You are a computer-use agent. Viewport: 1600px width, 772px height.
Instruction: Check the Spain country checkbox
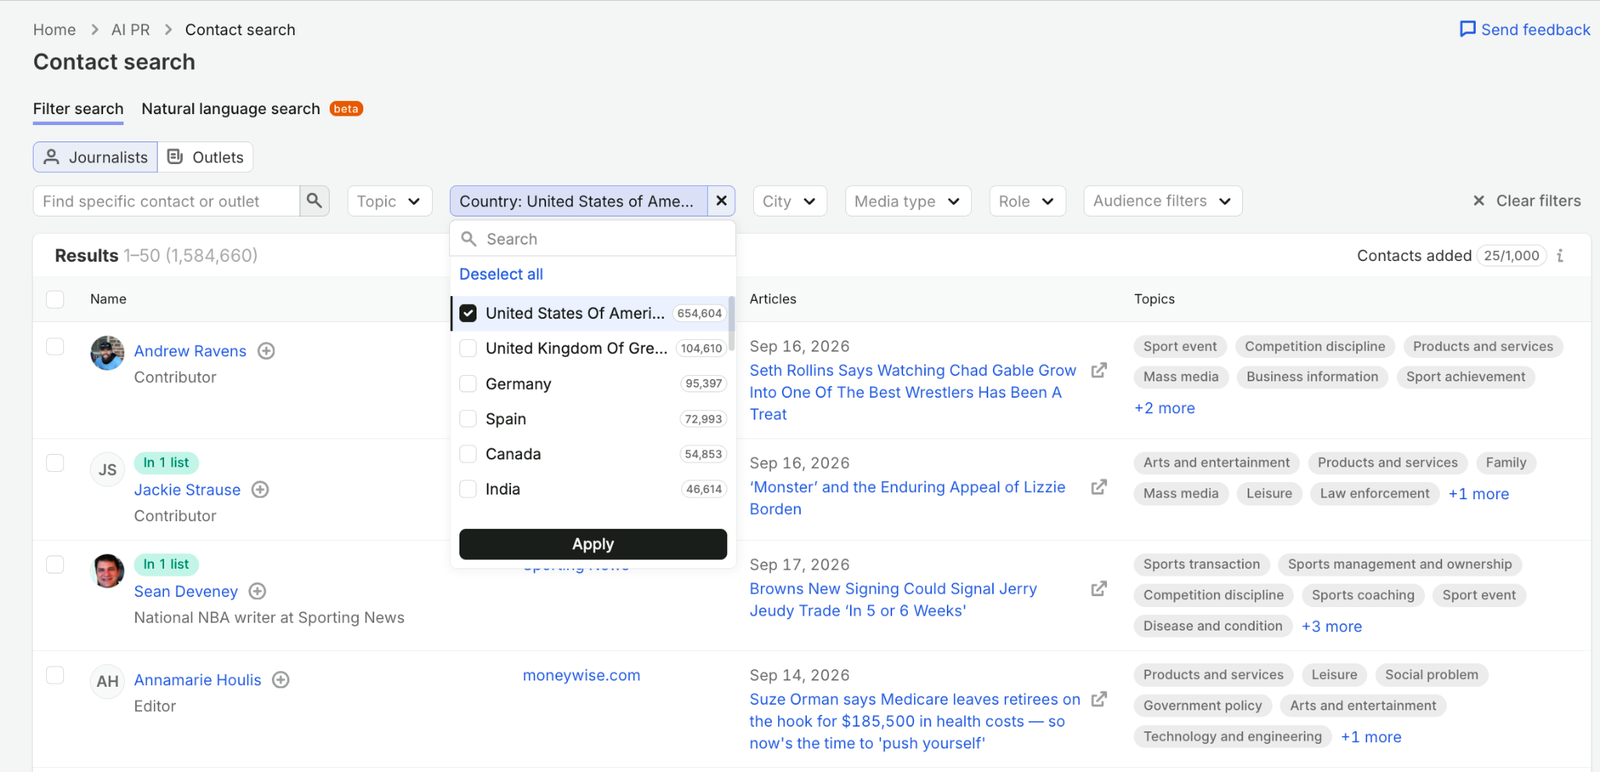click(468, 419)
